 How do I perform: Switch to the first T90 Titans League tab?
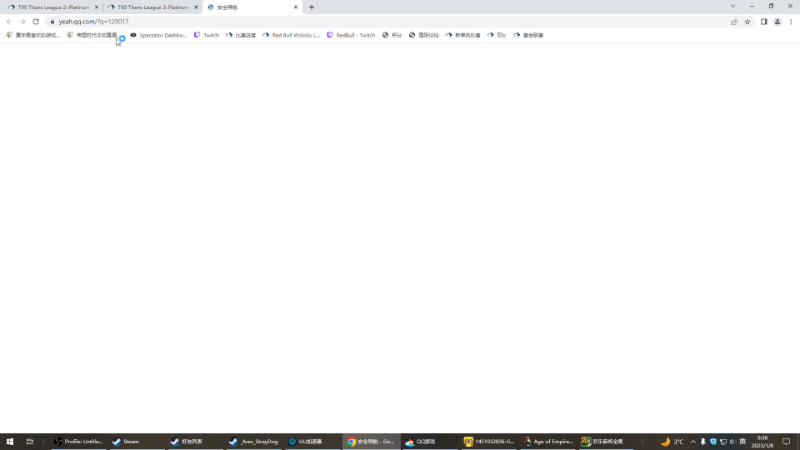click(x=53, y=7)
